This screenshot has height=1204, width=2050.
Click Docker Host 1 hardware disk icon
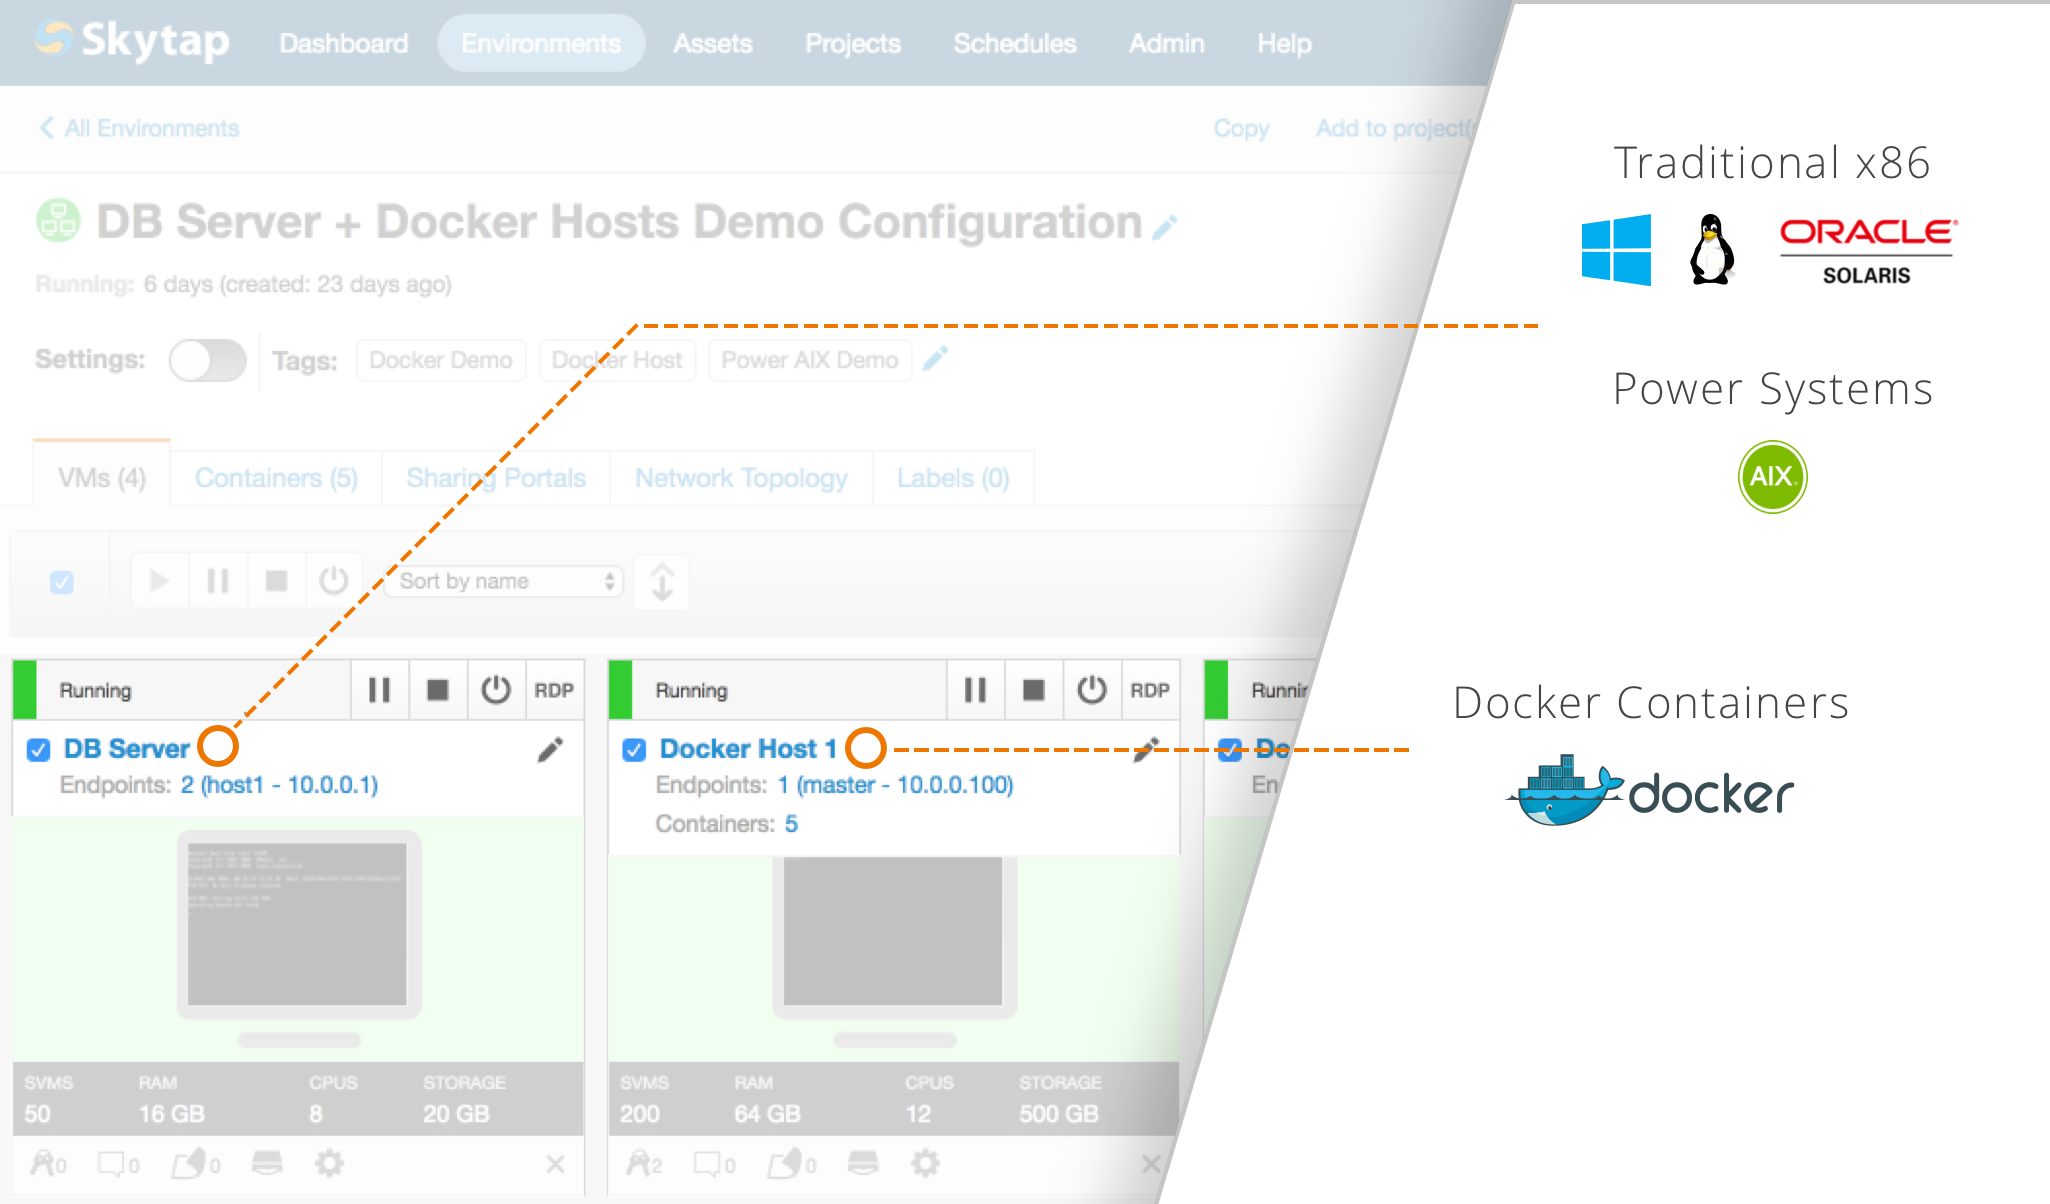(x=863, y=1163)
